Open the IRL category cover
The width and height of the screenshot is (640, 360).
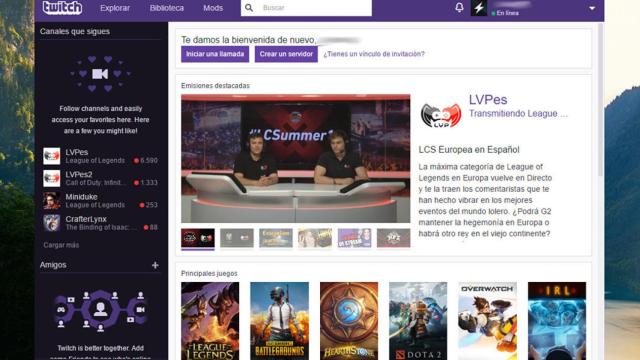click(x=557, y=321)
